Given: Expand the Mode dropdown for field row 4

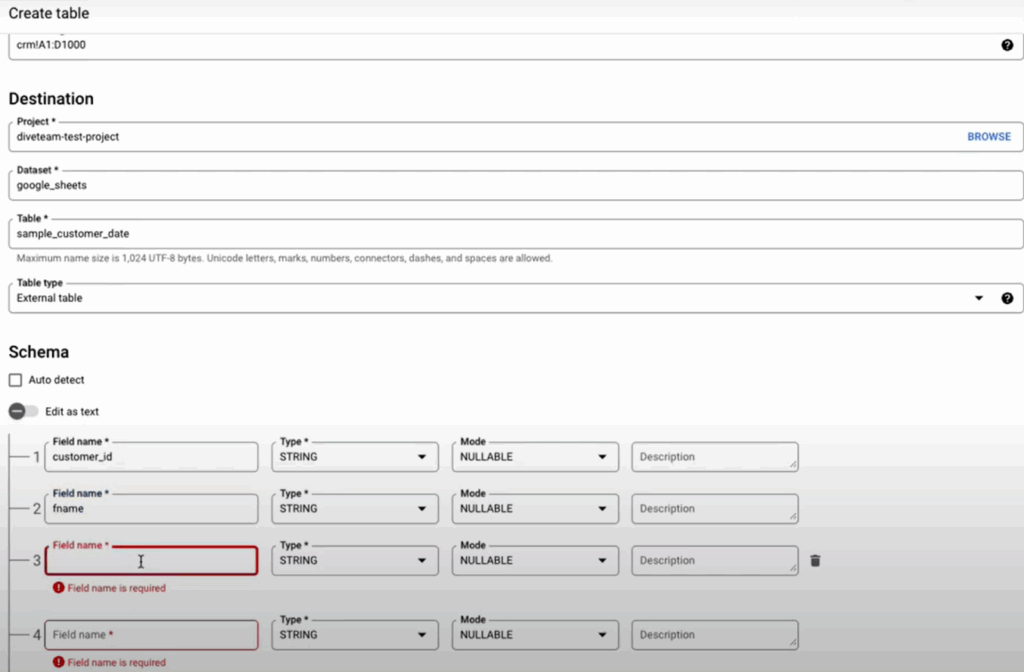Looking at the screenshot, I should 534,635.
